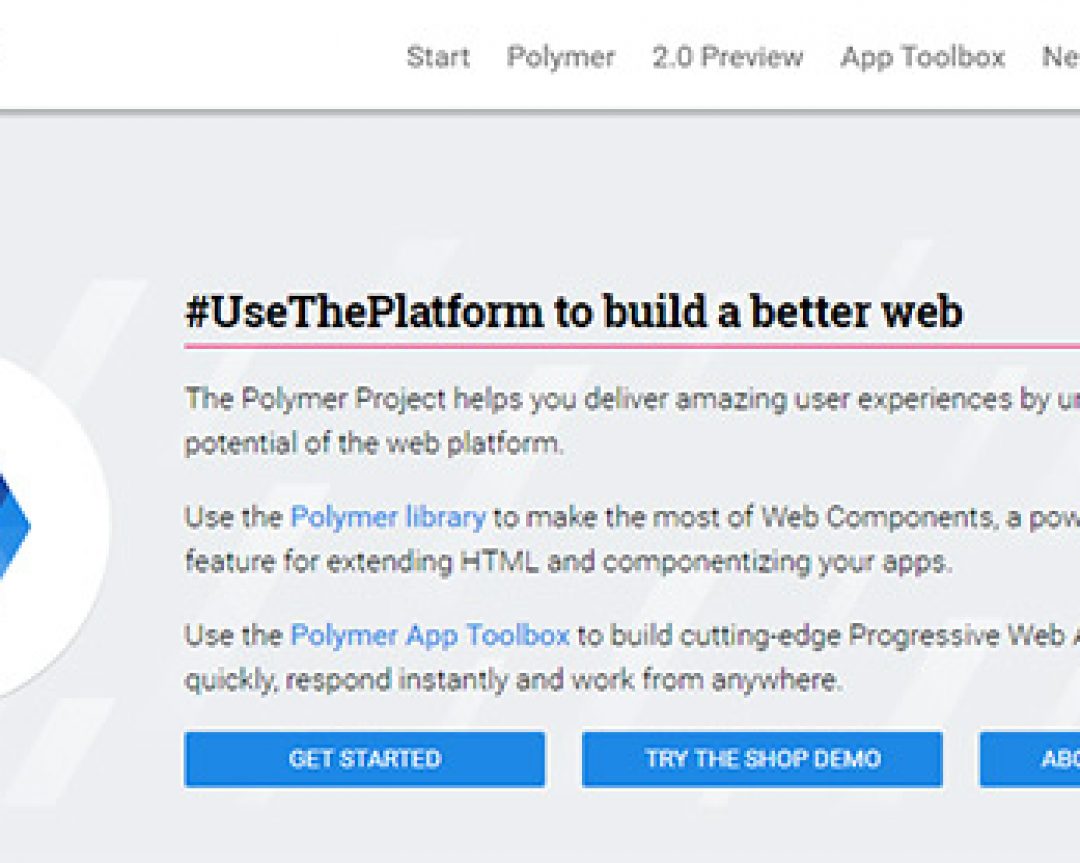Click the TRY THE SHOP DEMO button

tap(762, 759)
